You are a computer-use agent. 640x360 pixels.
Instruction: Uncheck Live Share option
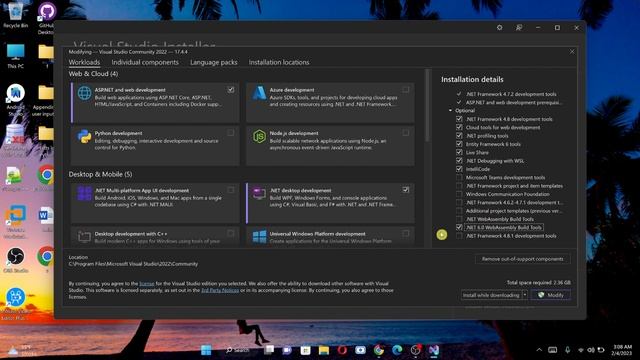tap(459, 152)
